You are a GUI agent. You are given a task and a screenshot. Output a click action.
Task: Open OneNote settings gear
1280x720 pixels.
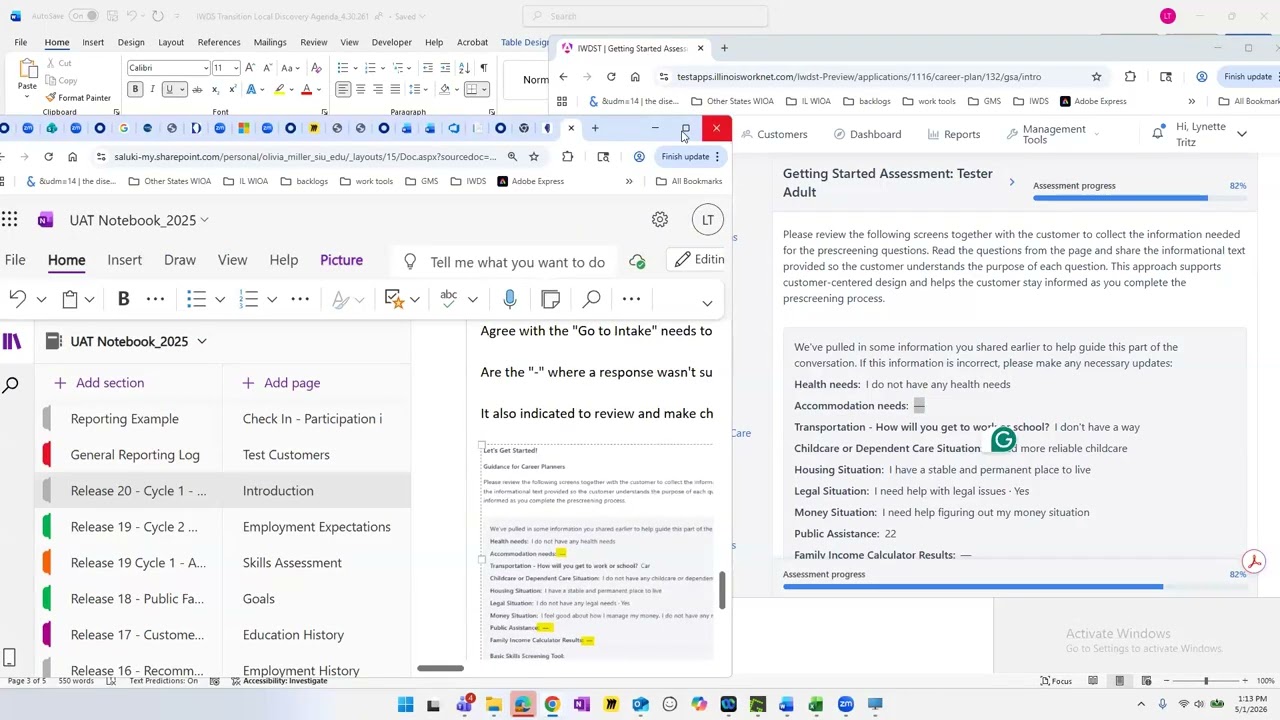pos(660,220)
